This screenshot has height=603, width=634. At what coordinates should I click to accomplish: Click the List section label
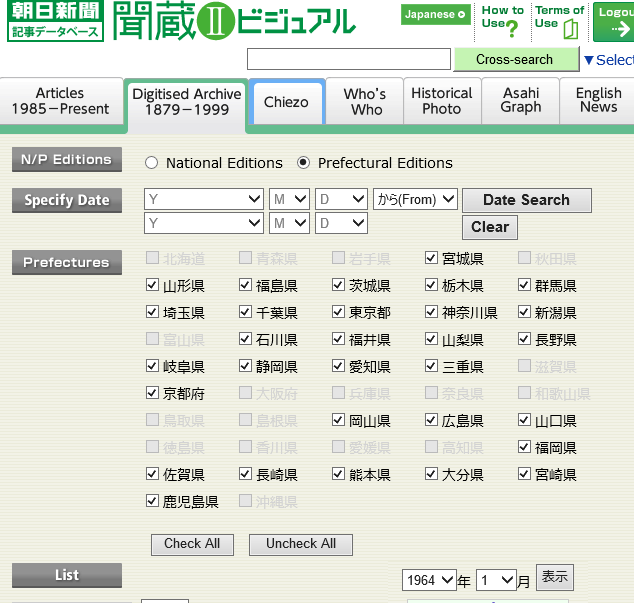67,575
